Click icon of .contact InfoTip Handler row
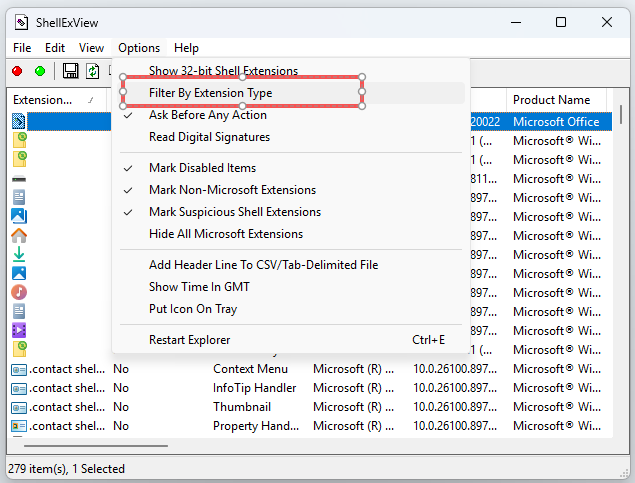The width and height of the screenshot is (635, 483). (19, 388)
